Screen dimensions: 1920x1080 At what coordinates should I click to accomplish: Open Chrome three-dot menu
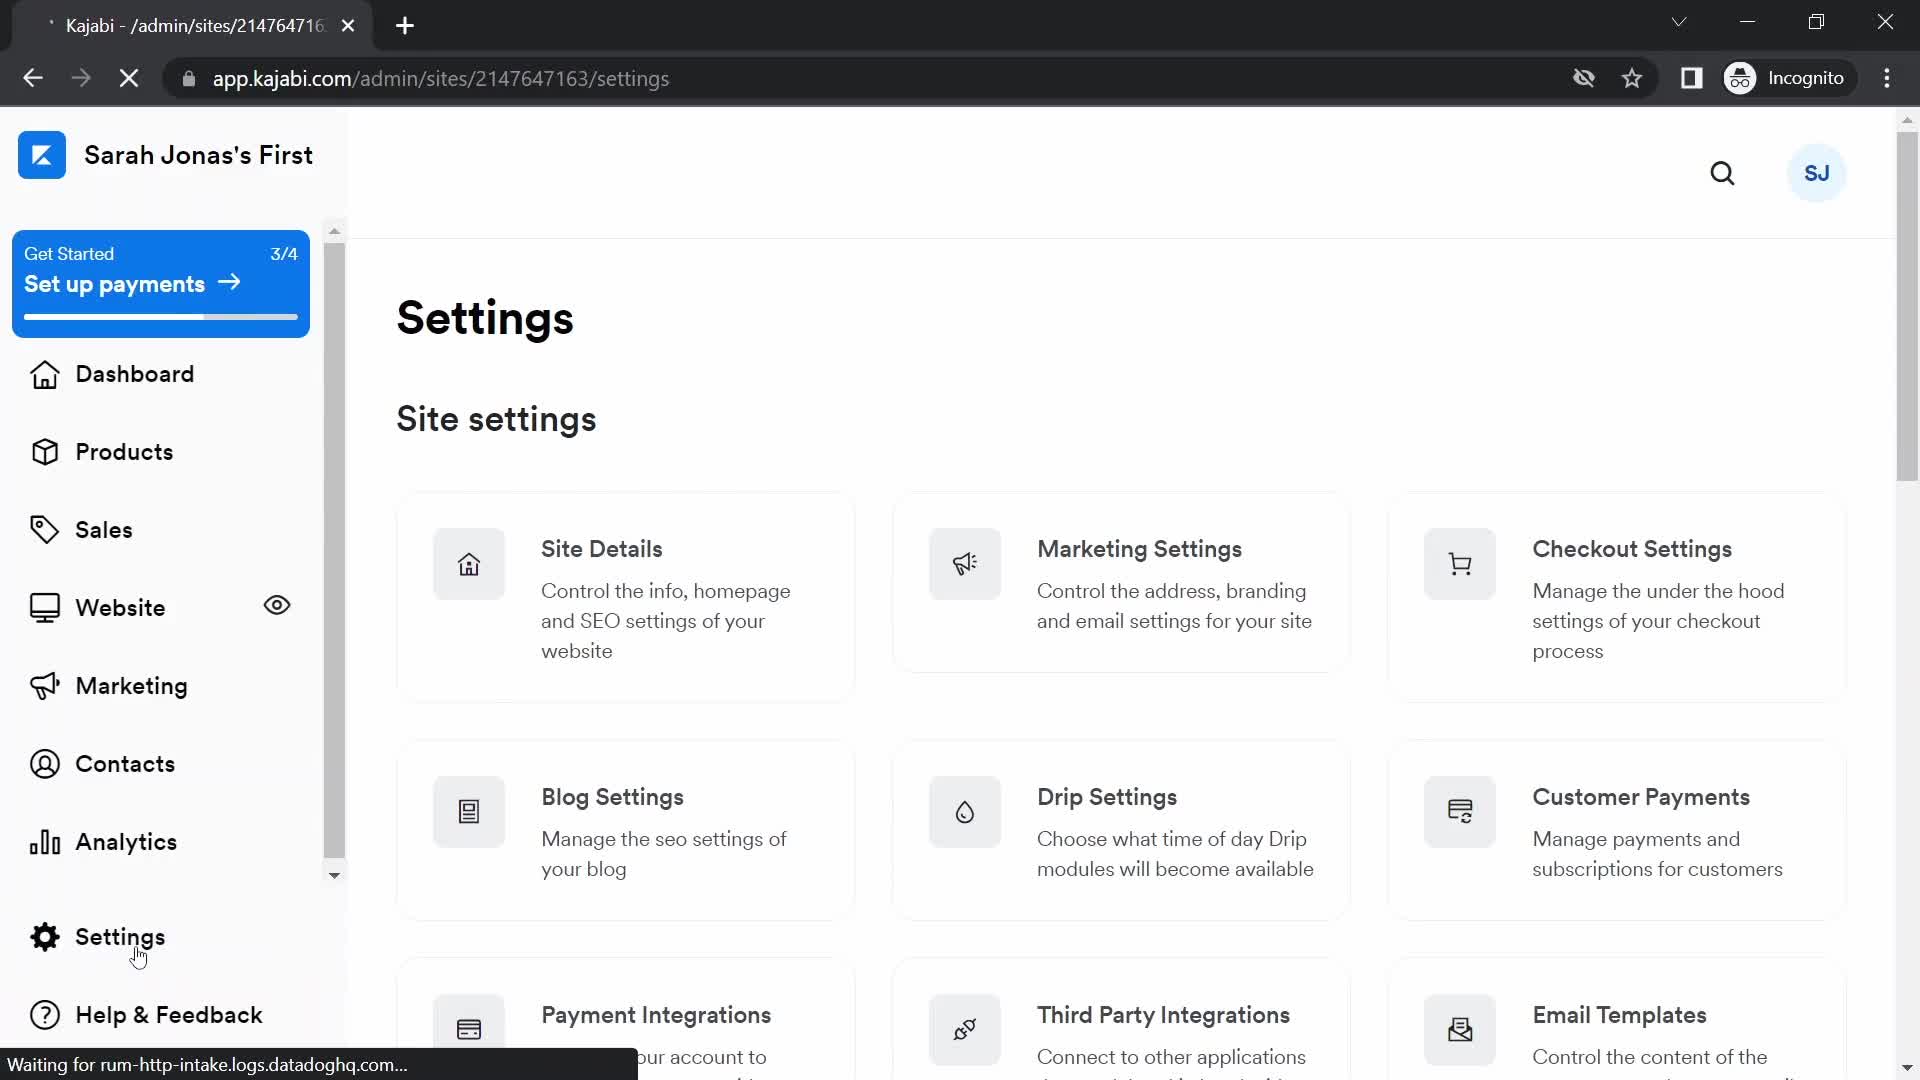click(x=1887, y=78)
